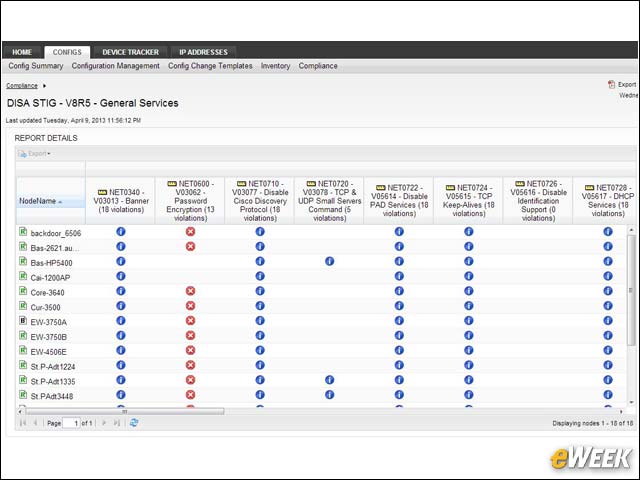Select the EW-3750B node name

tap(49, 337)
